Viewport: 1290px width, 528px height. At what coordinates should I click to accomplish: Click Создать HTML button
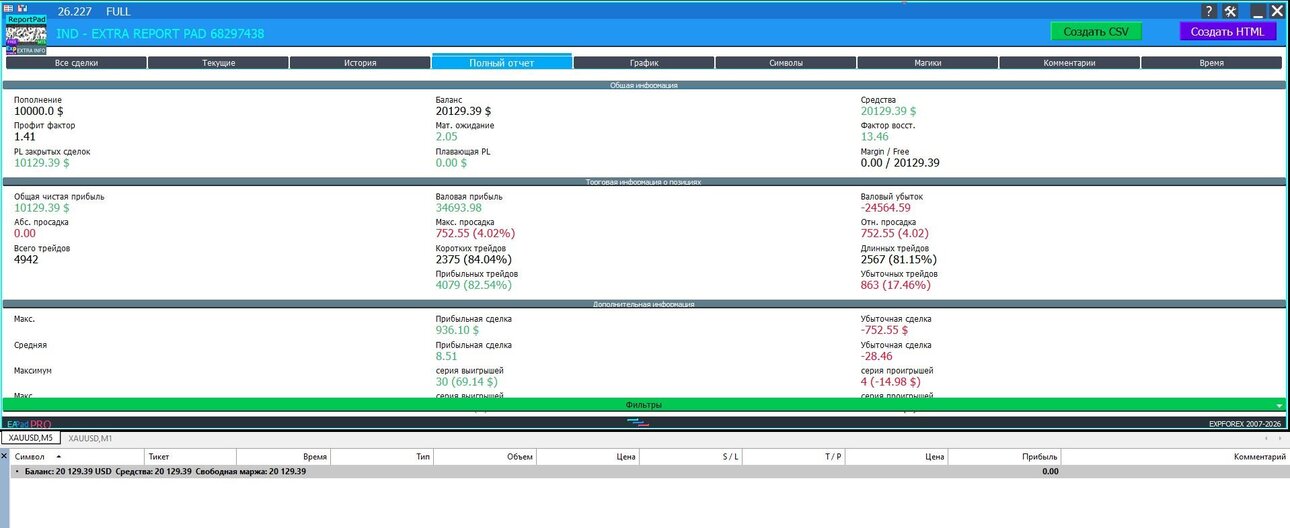[x=1228, y=31]
